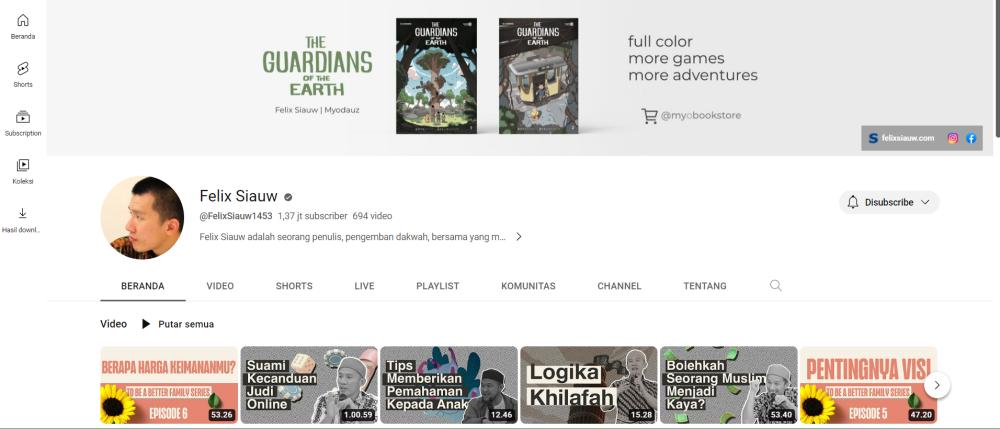Switch to the KOMUNITAS tab
The image size is (1000, 429).
528,286
